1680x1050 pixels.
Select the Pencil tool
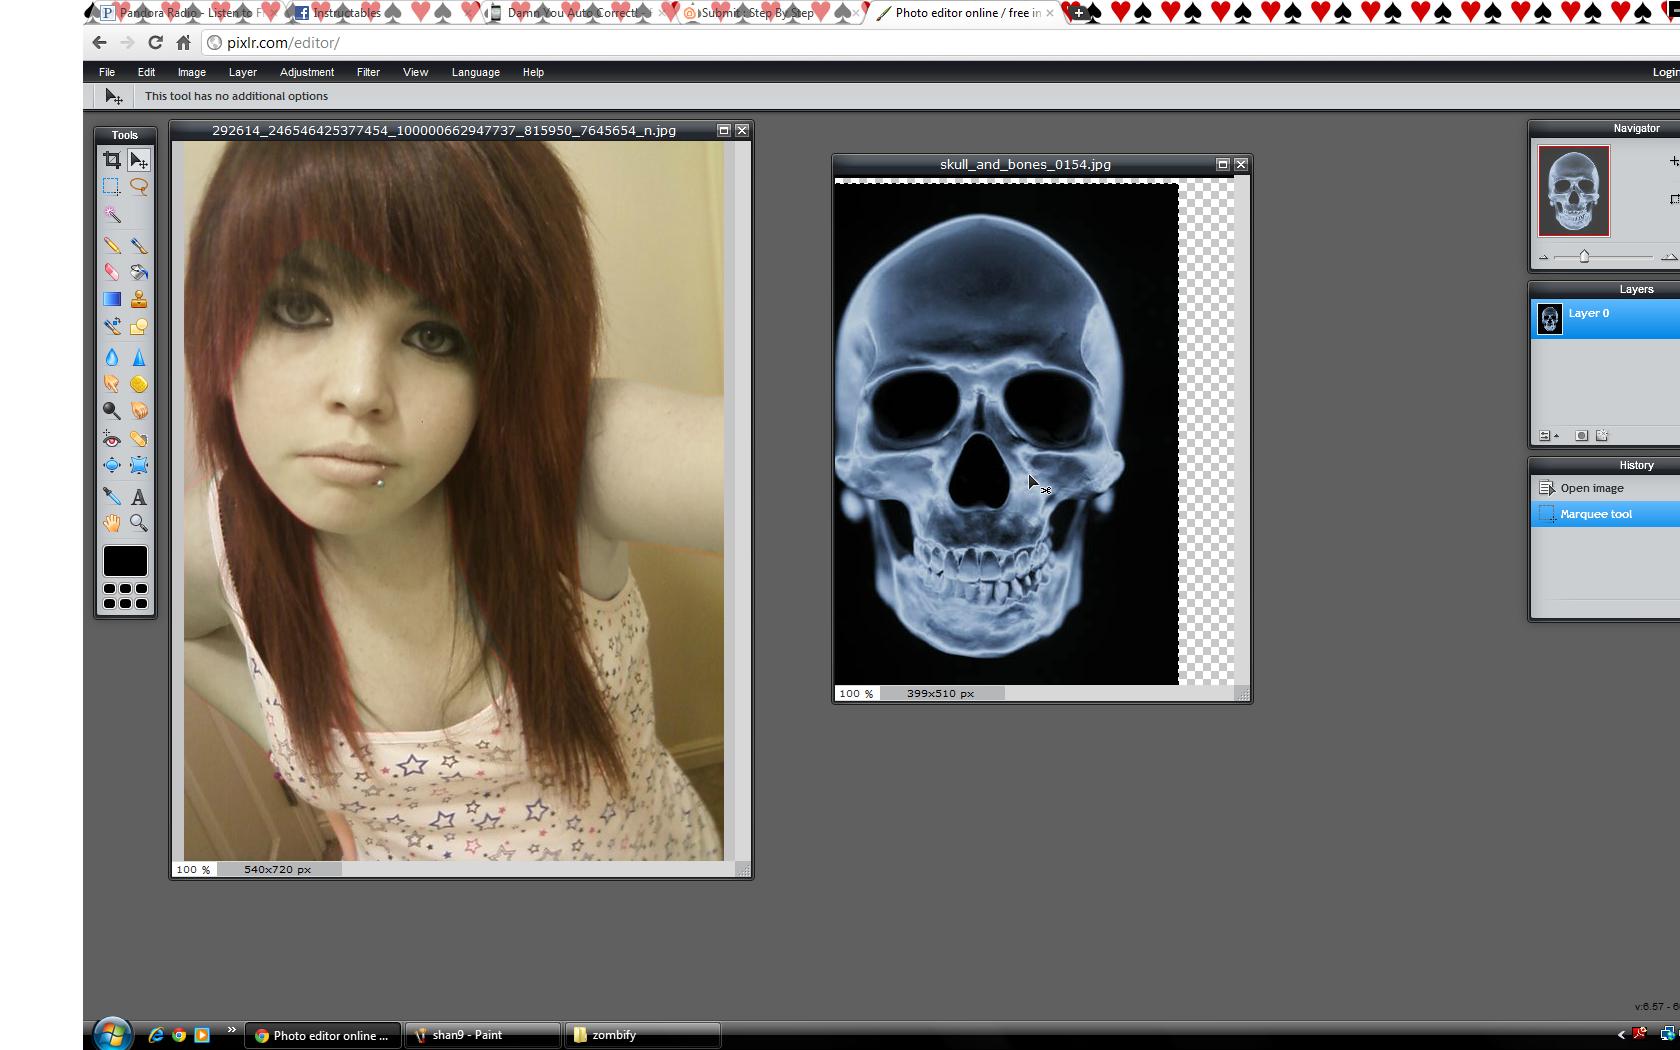click(112, 245)
